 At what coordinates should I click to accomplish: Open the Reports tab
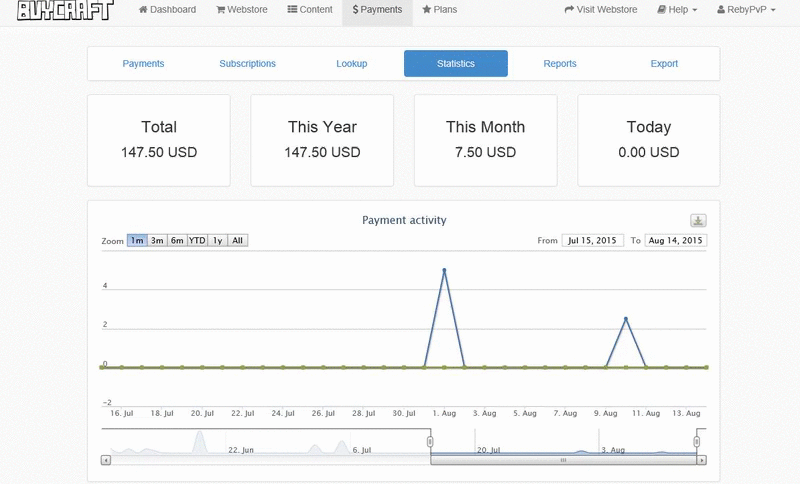click(x=560, y=64)
